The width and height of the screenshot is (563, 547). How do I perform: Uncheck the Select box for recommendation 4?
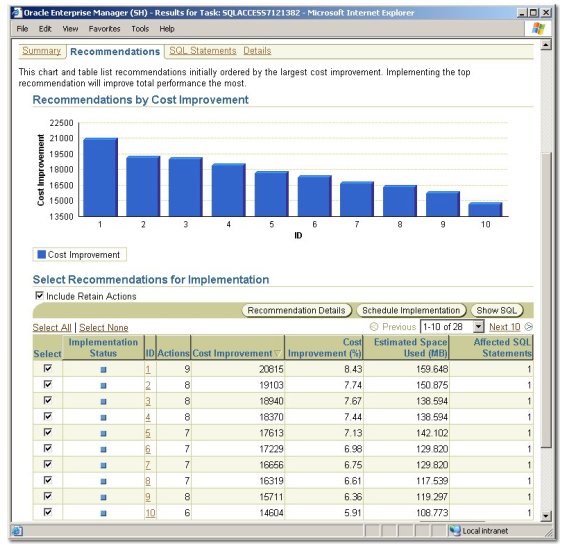click(47, 416)
